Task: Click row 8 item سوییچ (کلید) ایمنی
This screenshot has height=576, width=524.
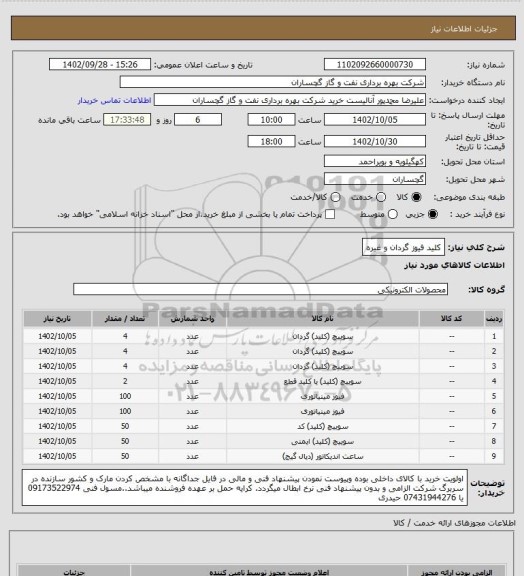Action: [323, 441]
